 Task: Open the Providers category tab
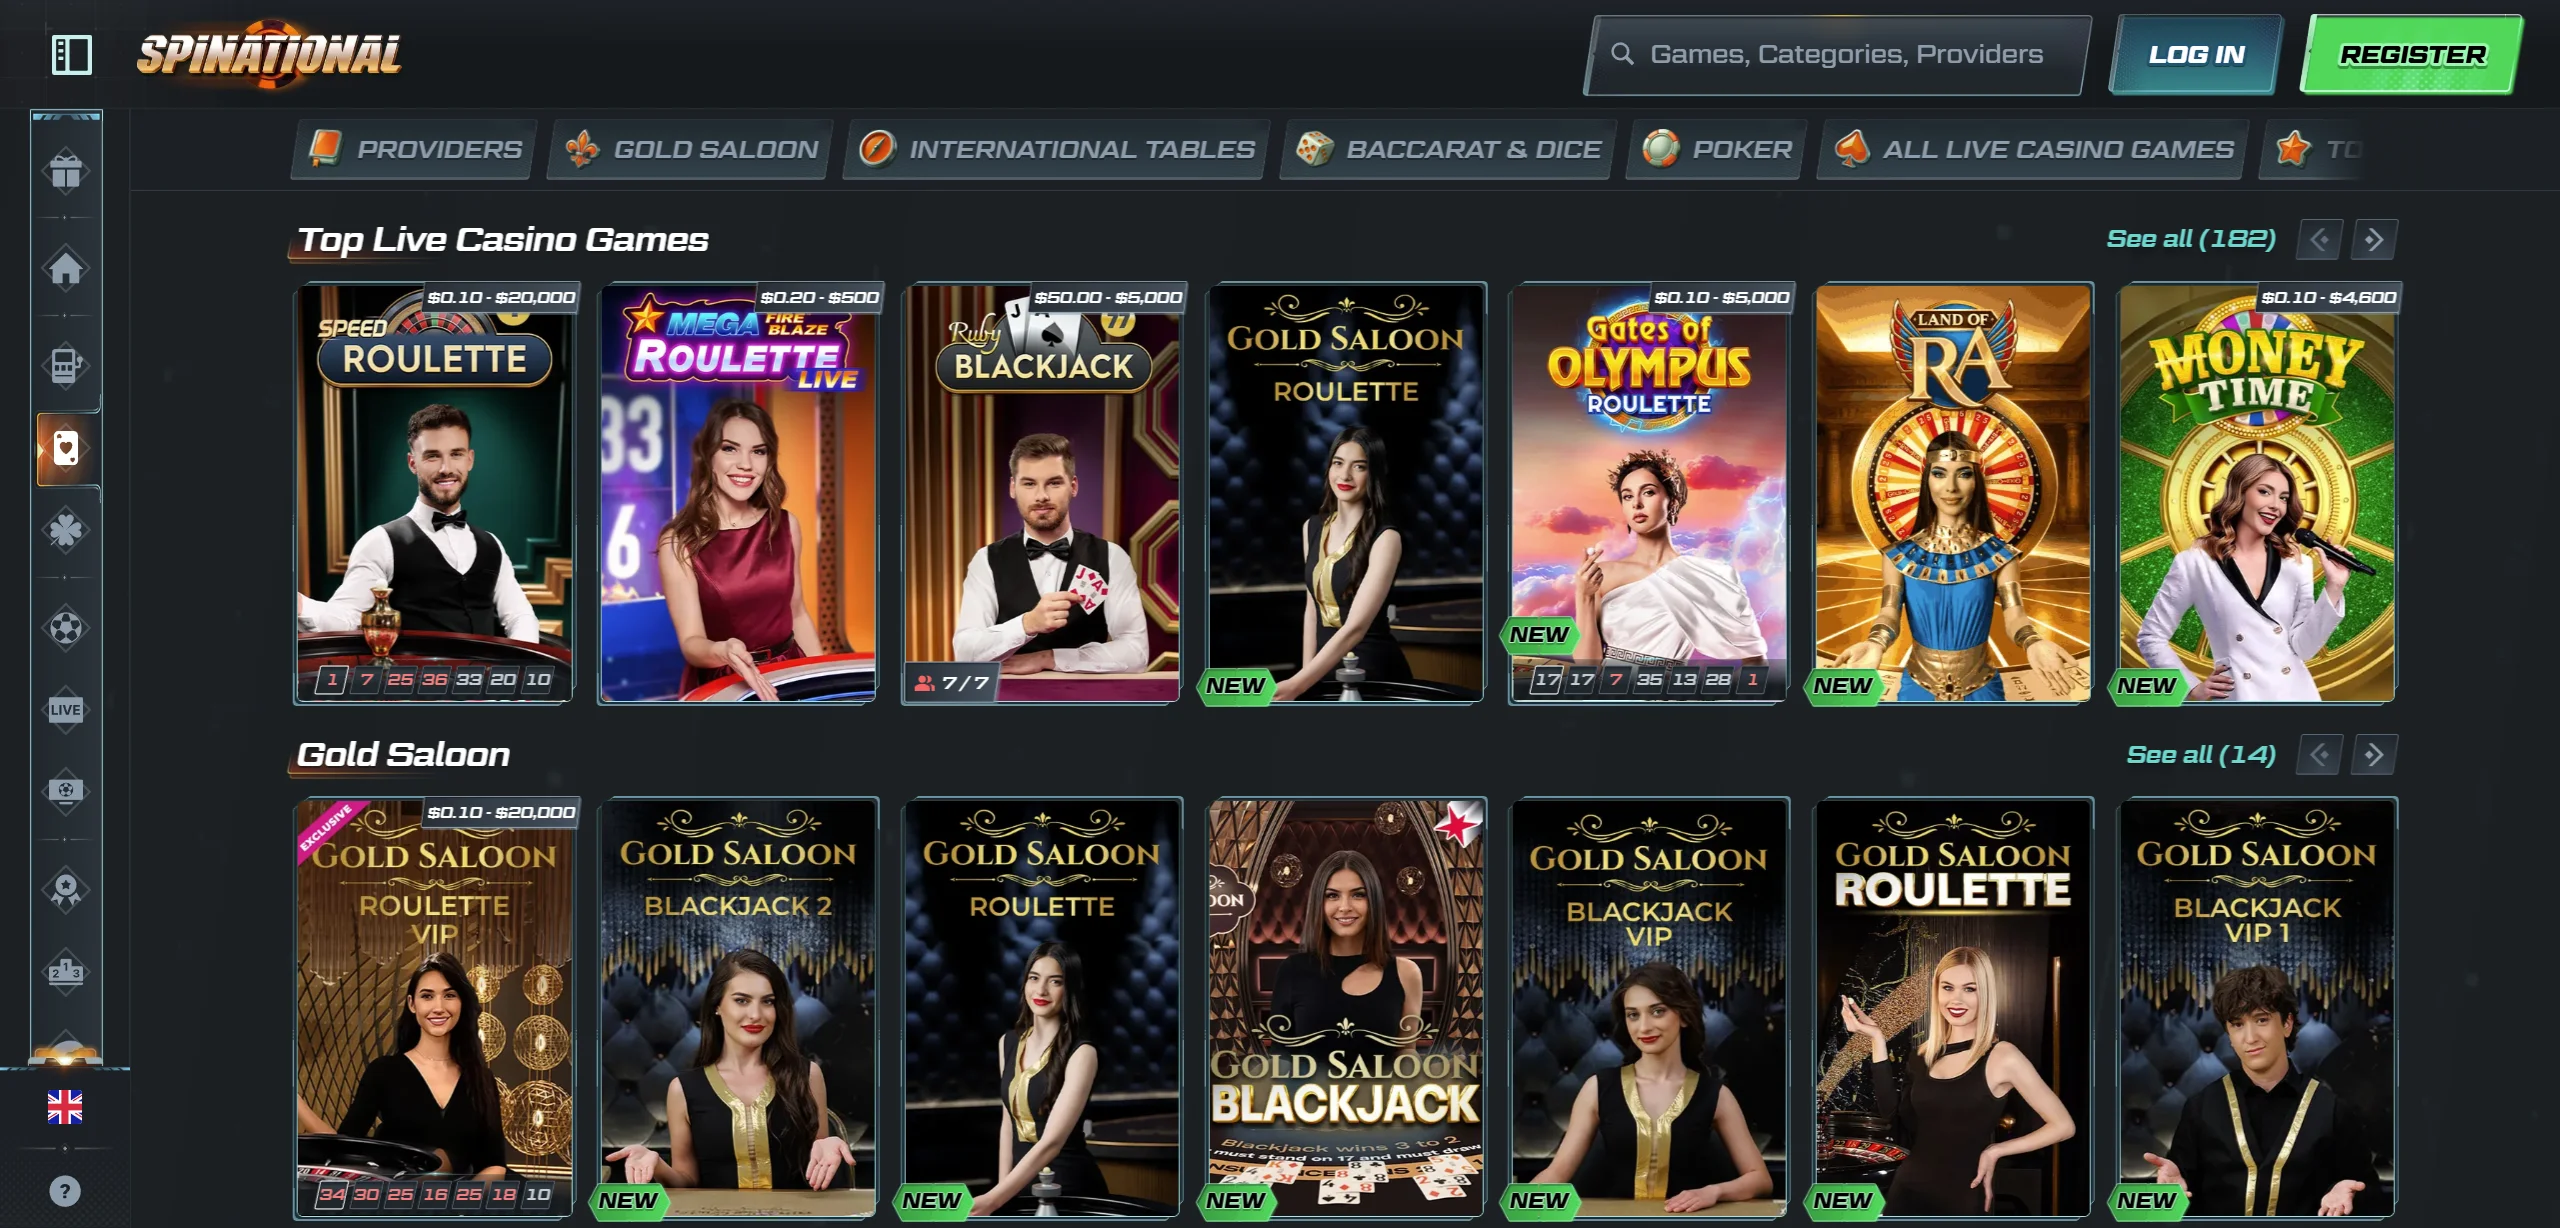(414, 149)
